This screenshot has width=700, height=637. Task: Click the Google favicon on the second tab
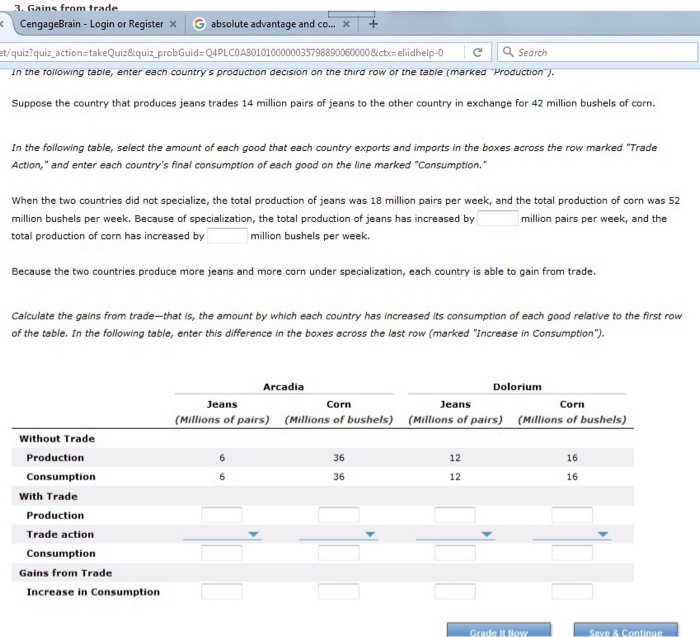point(199,24)
